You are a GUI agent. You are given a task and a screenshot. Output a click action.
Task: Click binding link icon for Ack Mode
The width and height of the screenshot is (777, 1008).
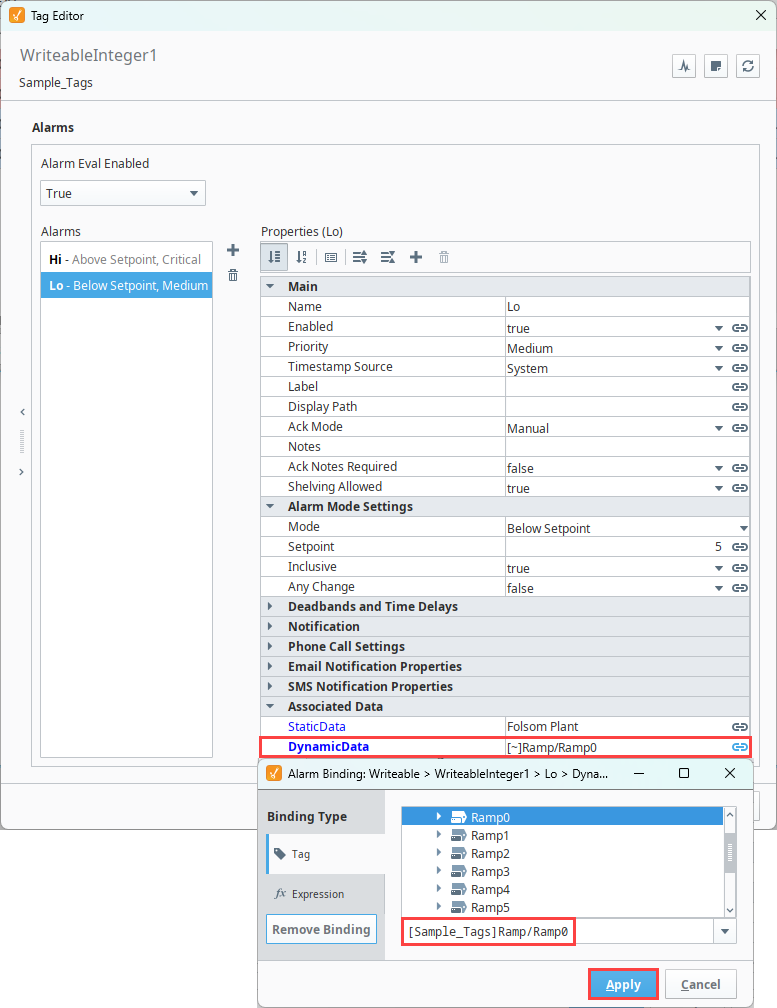pyautogui.click(x=740, y=428)
